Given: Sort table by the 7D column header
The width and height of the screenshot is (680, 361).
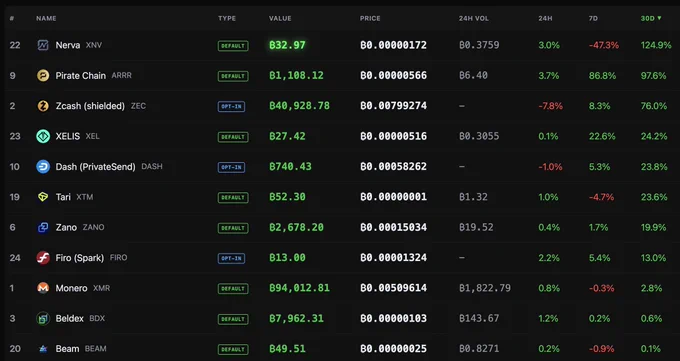Looking at the screenshot, I should point(593,18).
